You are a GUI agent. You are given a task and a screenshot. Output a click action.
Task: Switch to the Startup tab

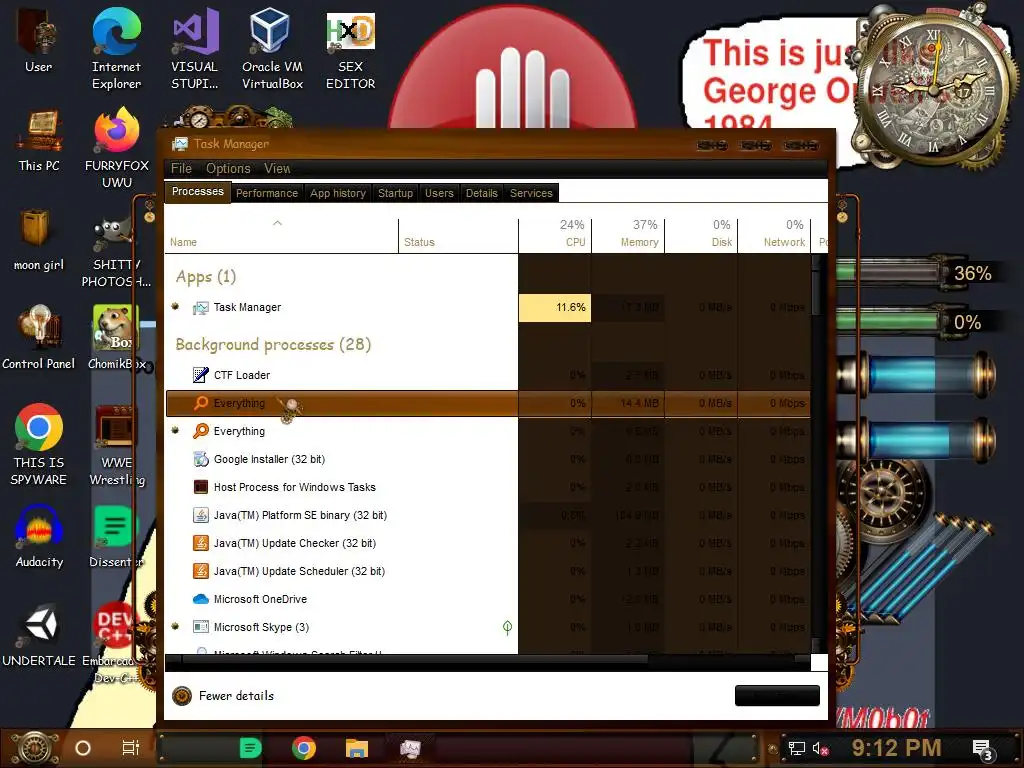[395, 193]
